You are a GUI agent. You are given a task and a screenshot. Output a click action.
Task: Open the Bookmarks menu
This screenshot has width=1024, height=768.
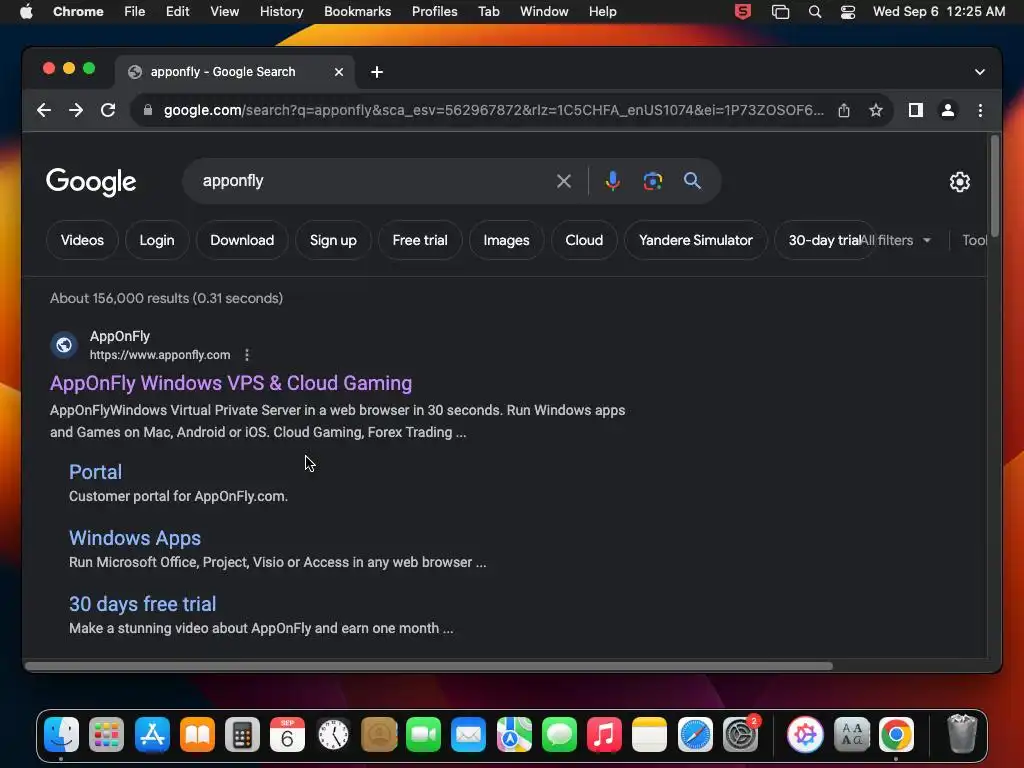357,12
